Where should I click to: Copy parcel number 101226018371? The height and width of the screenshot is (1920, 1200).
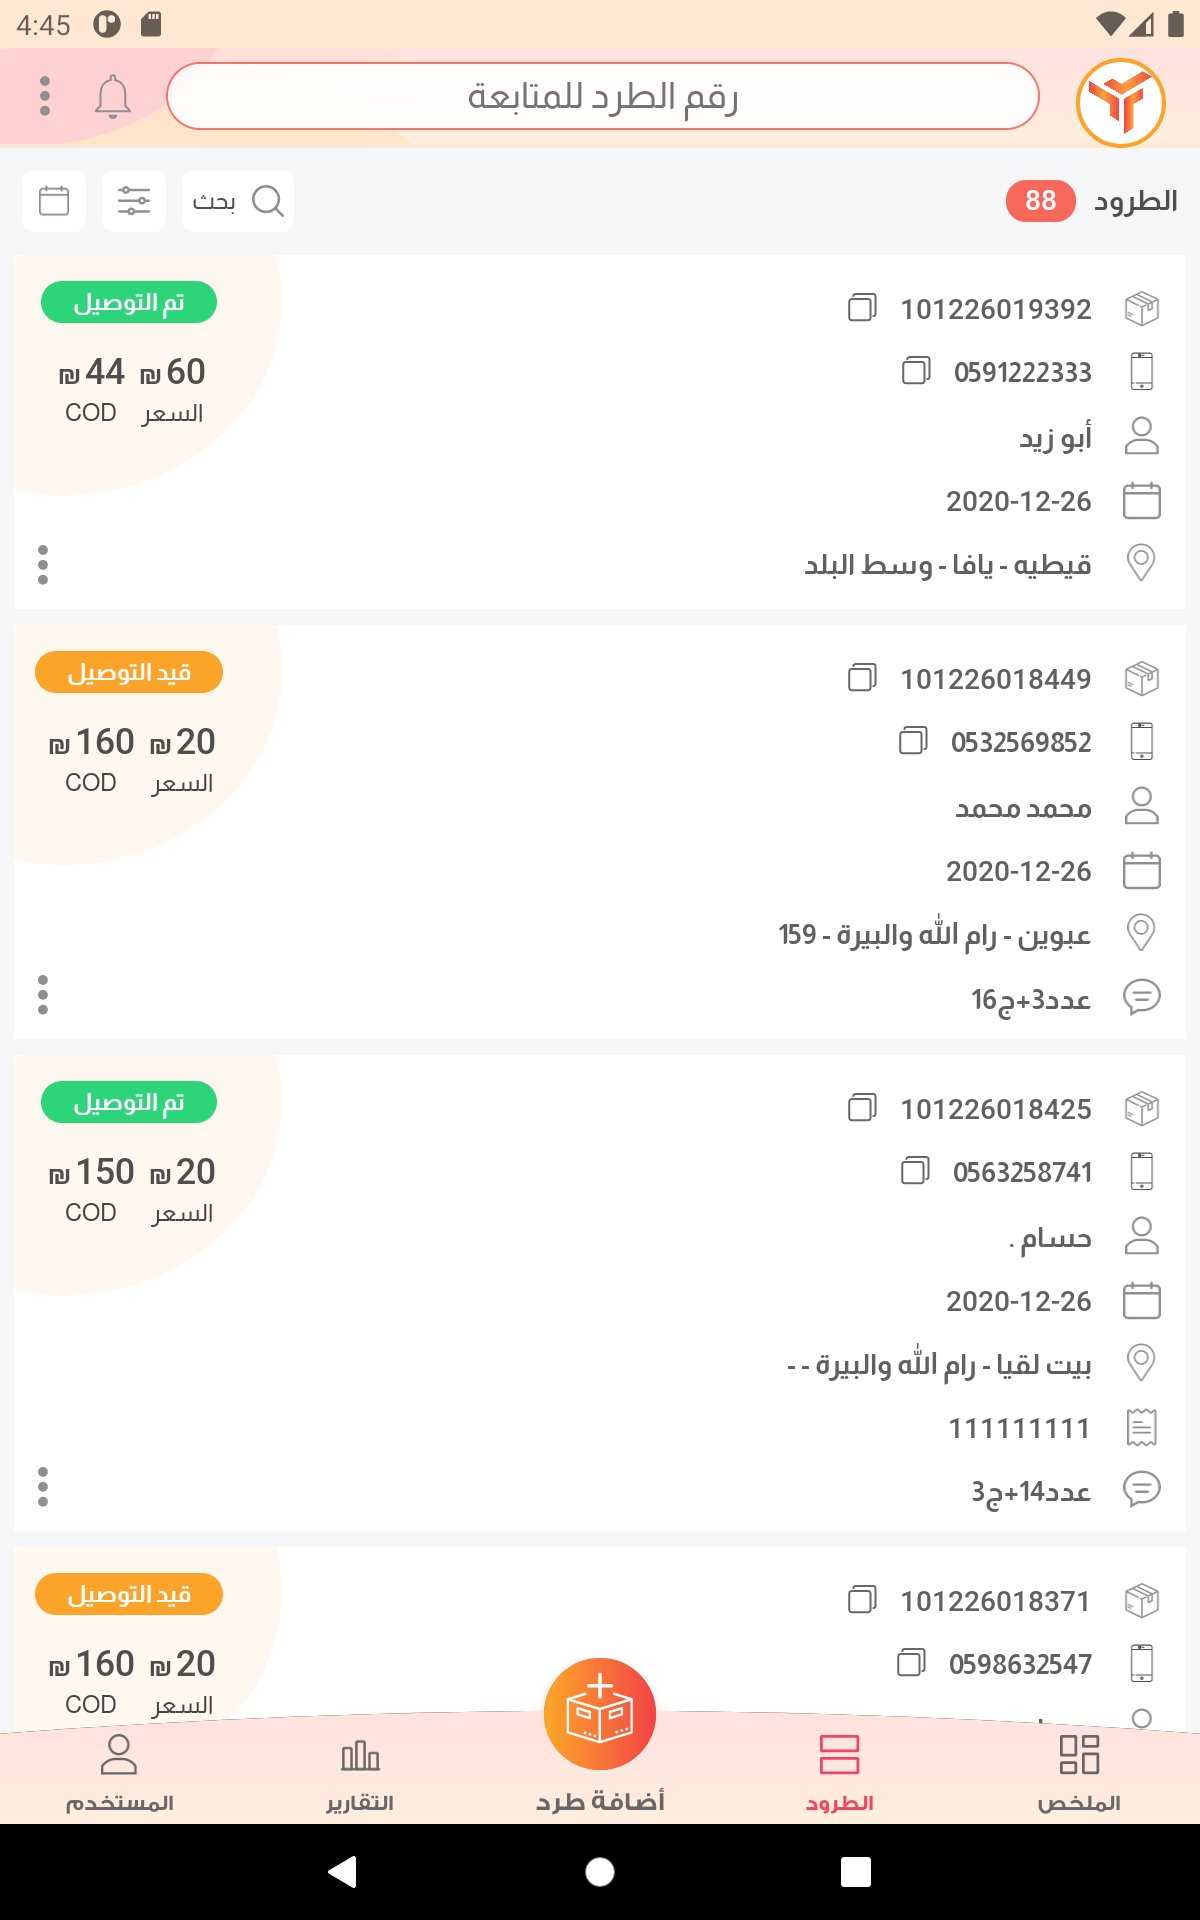point(862,1600)
